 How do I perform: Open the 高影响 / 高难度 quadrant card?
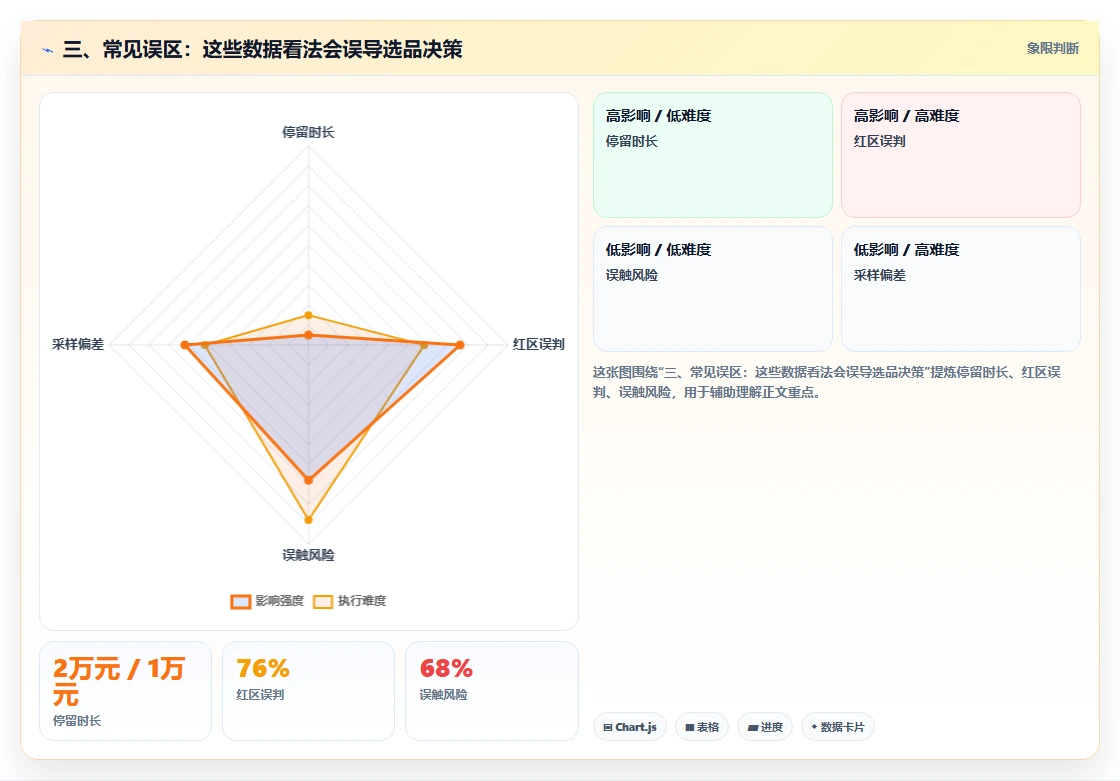point(961,155)
